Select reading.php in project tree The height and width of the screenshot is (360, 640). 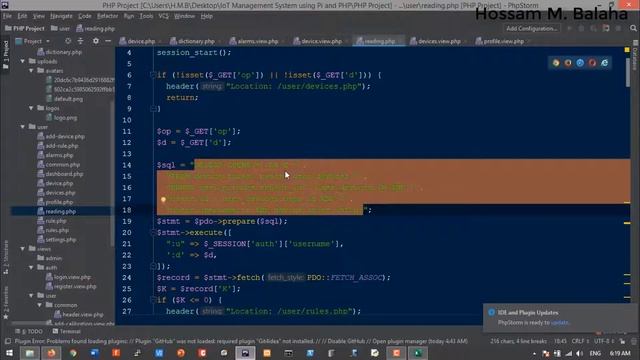(x=60, y=211)
